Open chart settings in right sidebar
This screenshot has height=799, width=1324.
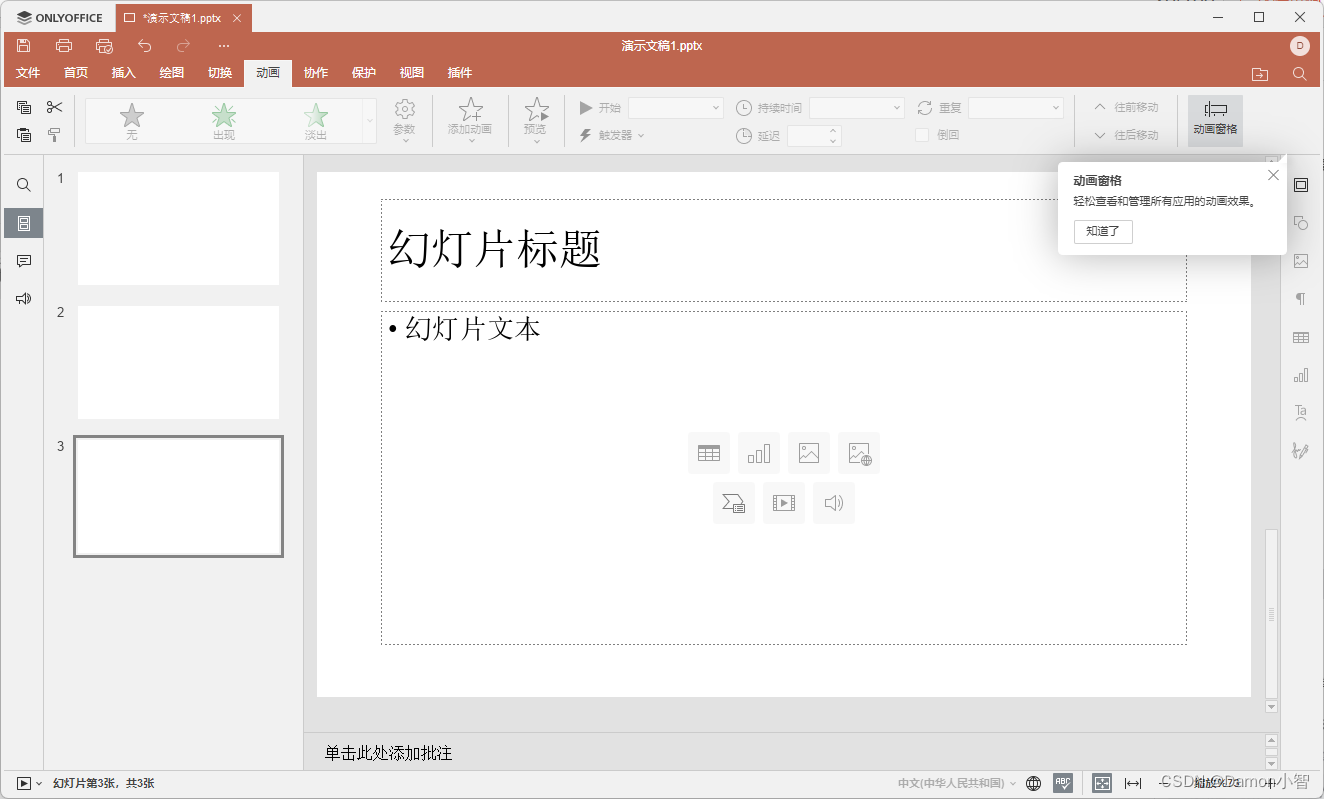[1301, 376]
